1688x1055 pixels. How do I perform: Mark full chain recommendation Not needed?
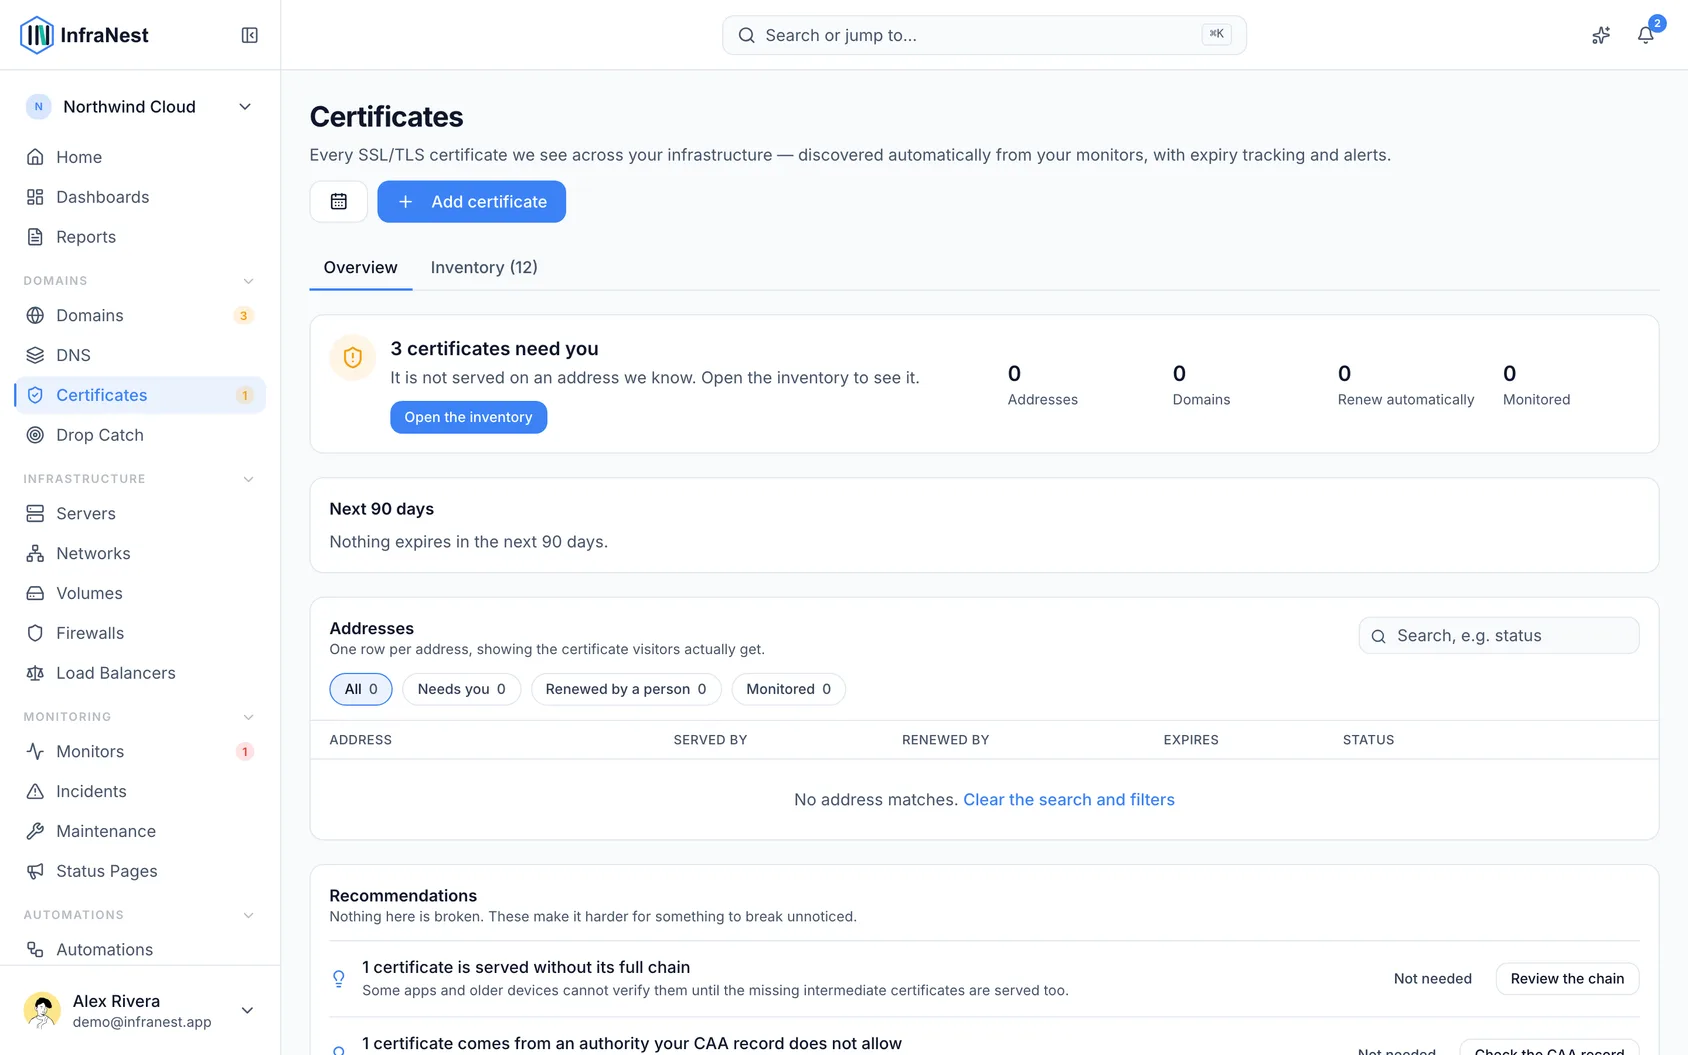click(x=1432, y=979)
